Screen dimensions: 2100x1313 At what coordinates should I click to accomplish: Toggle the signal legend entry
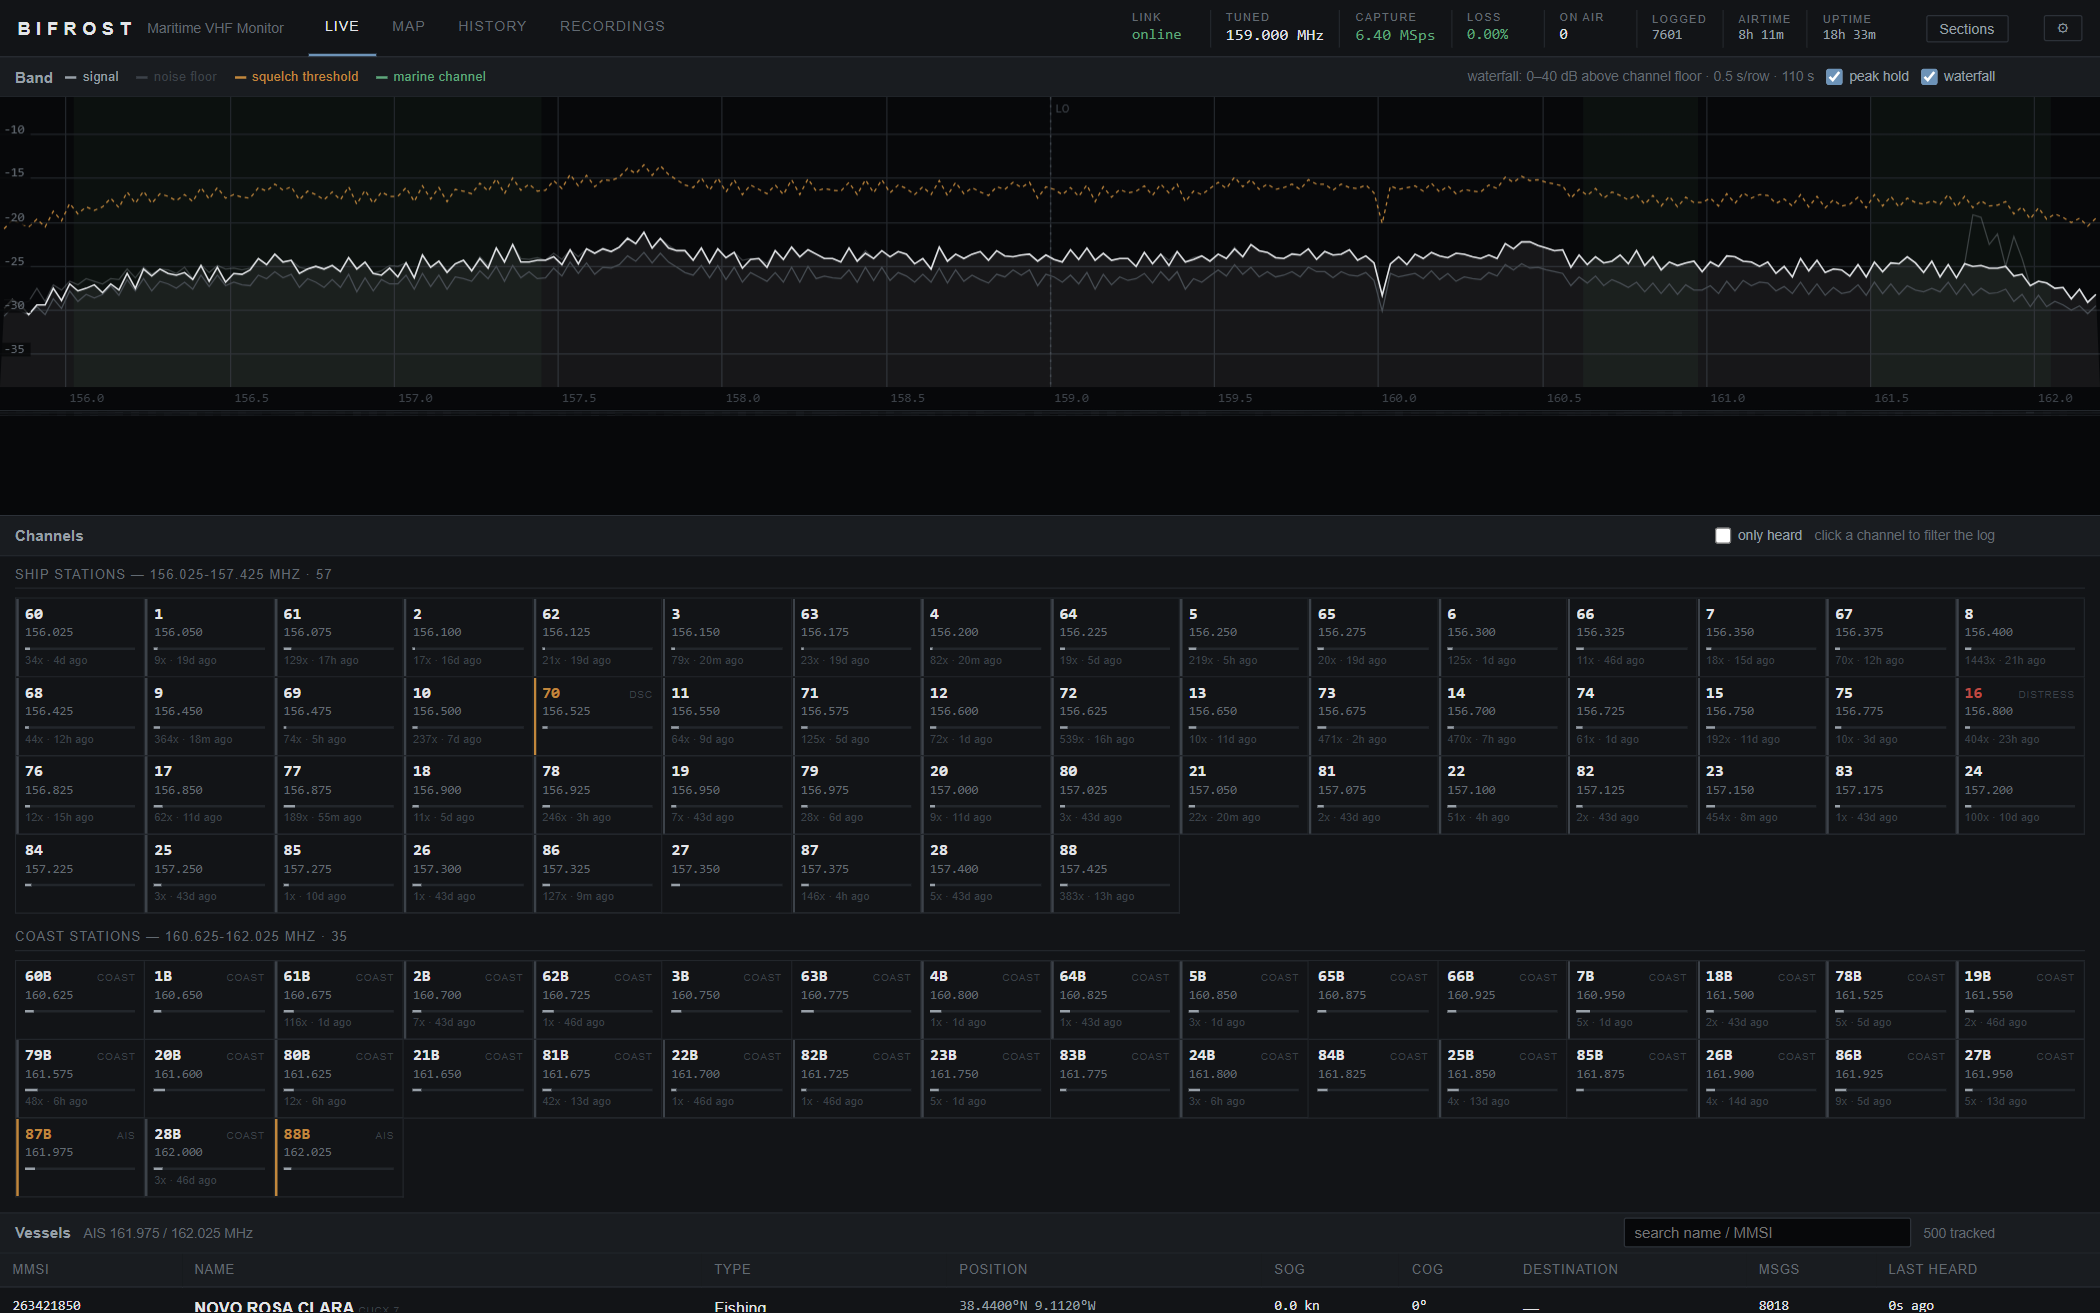92,77
